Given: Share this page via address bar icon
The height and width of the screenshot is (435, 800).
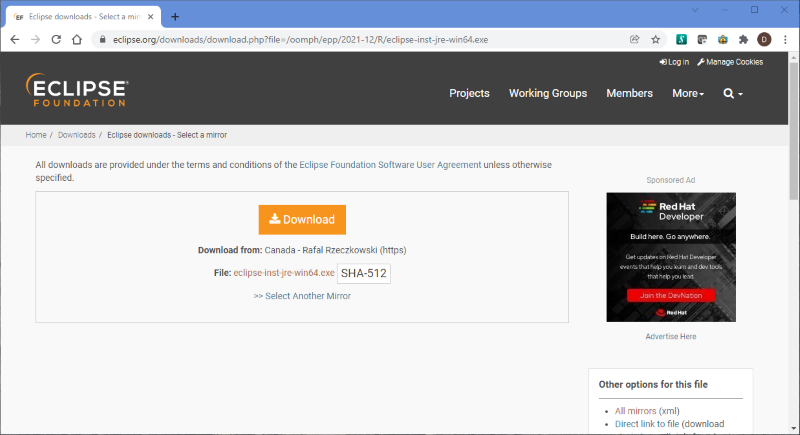Looking at the screenshot, I should coord(635,40).
